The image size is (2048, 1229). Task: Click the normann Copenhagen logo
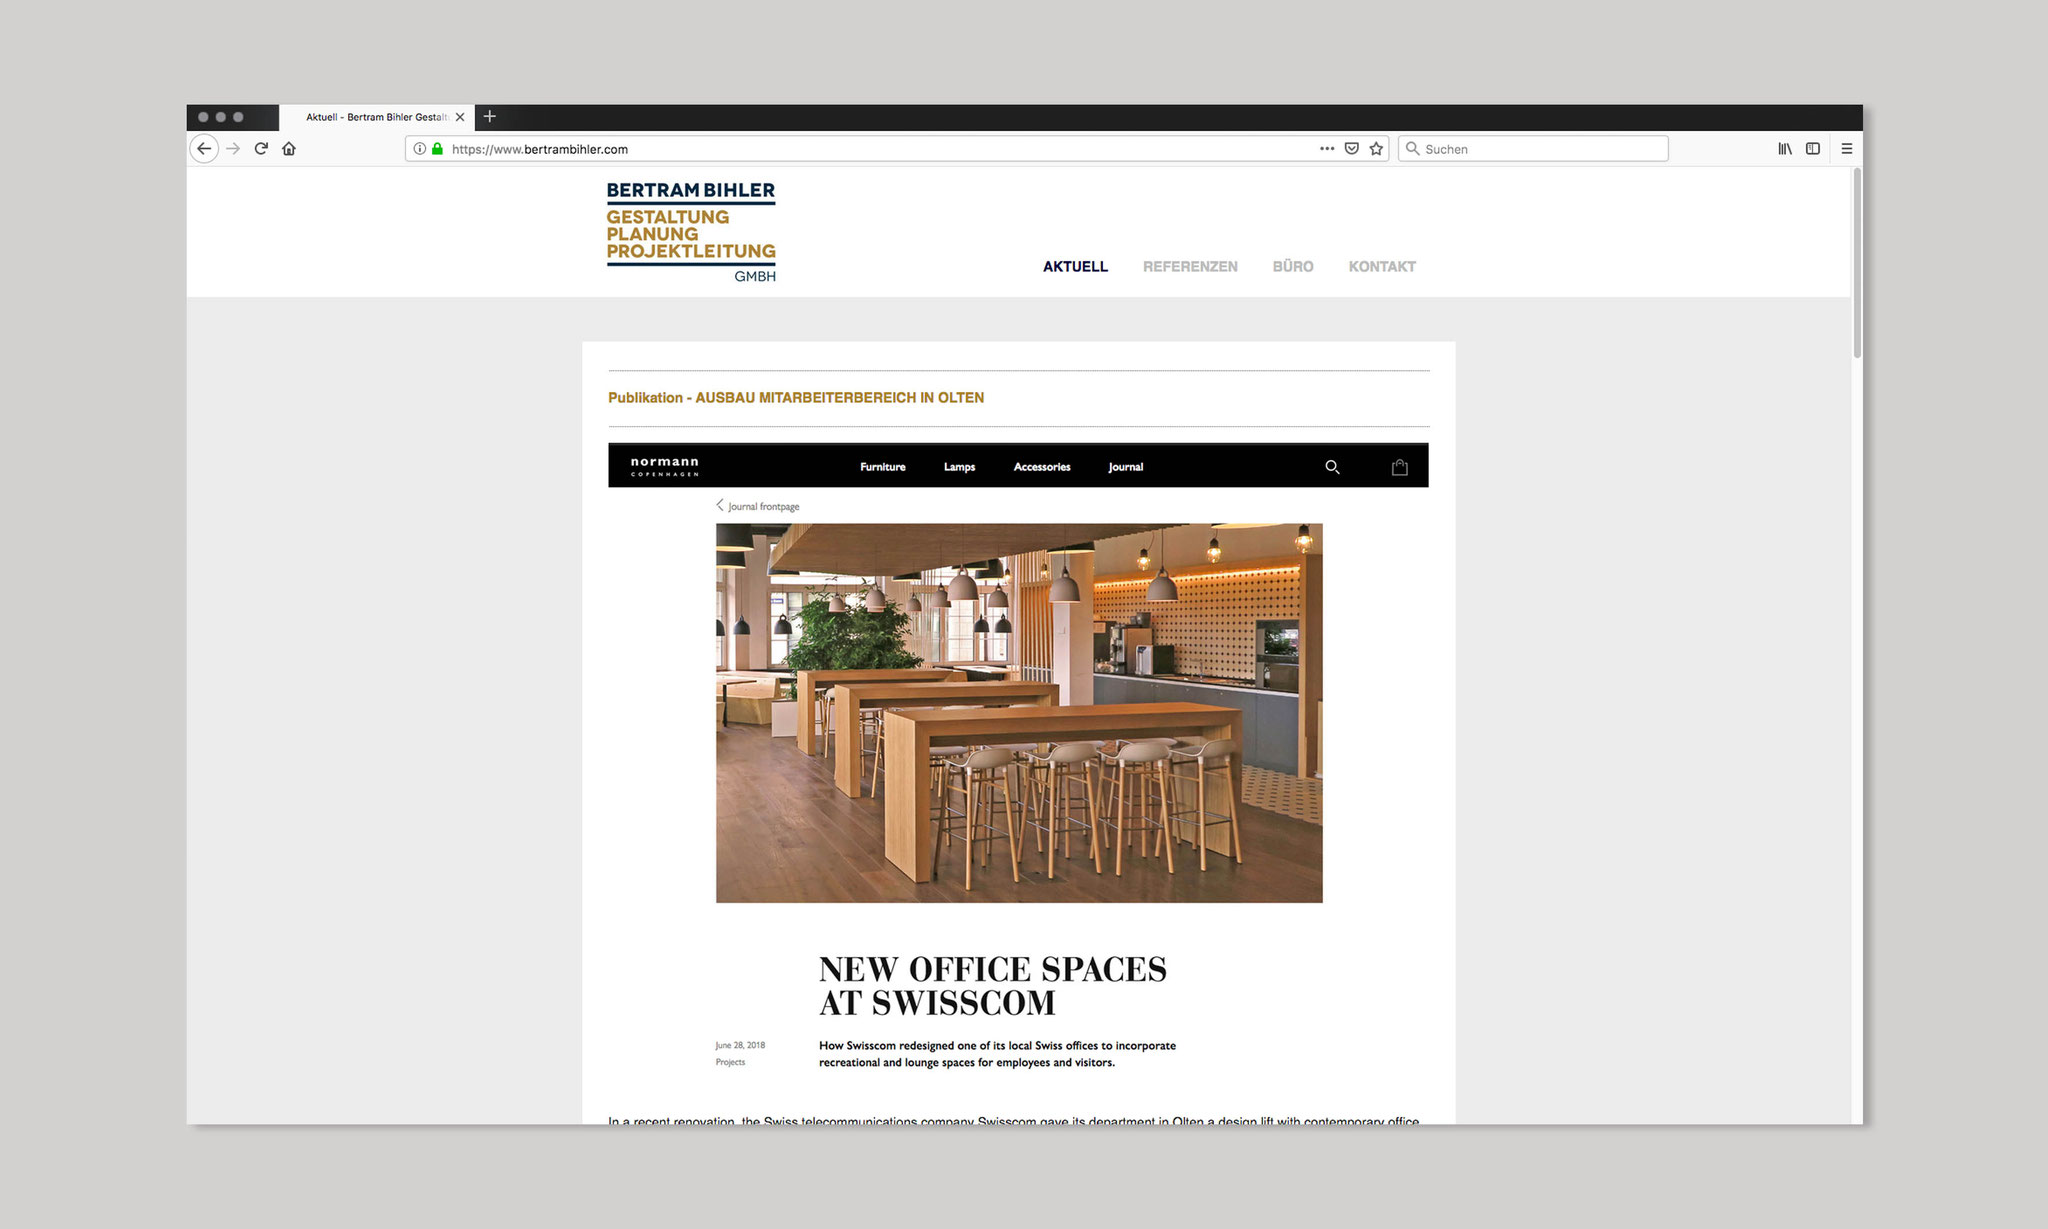(664, 467)
